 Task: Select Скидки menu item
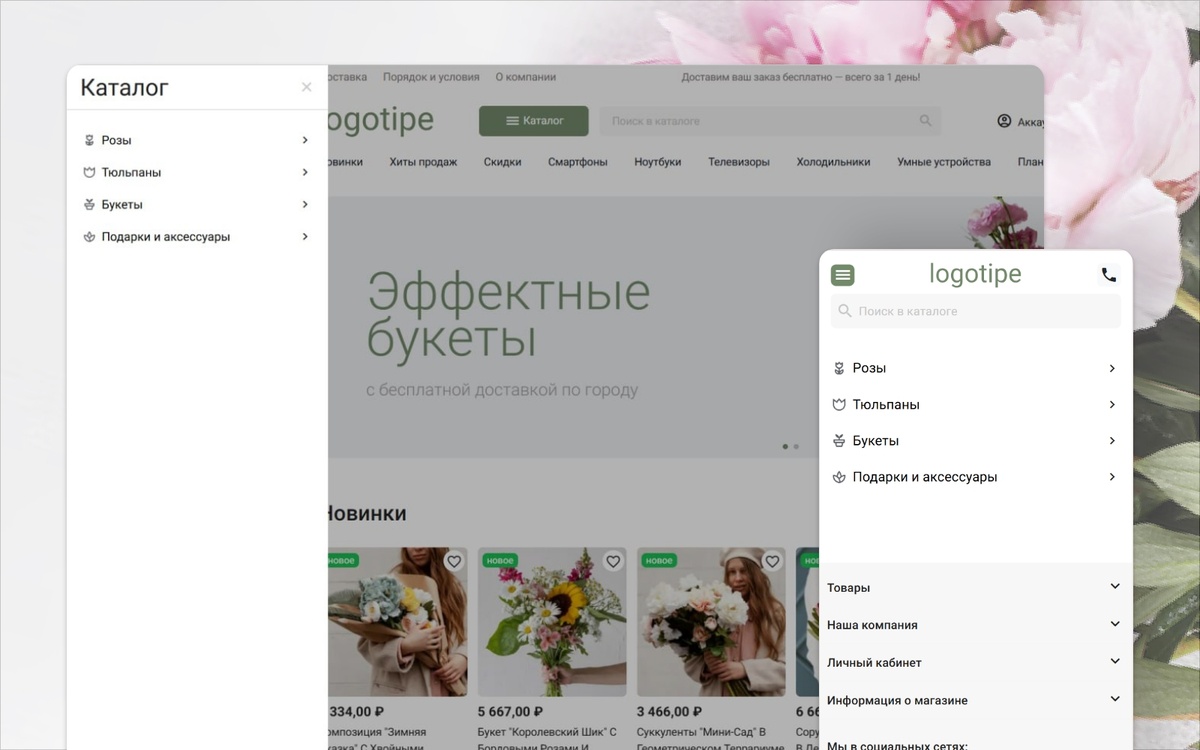pyautogui.click(x=502, y=162)
